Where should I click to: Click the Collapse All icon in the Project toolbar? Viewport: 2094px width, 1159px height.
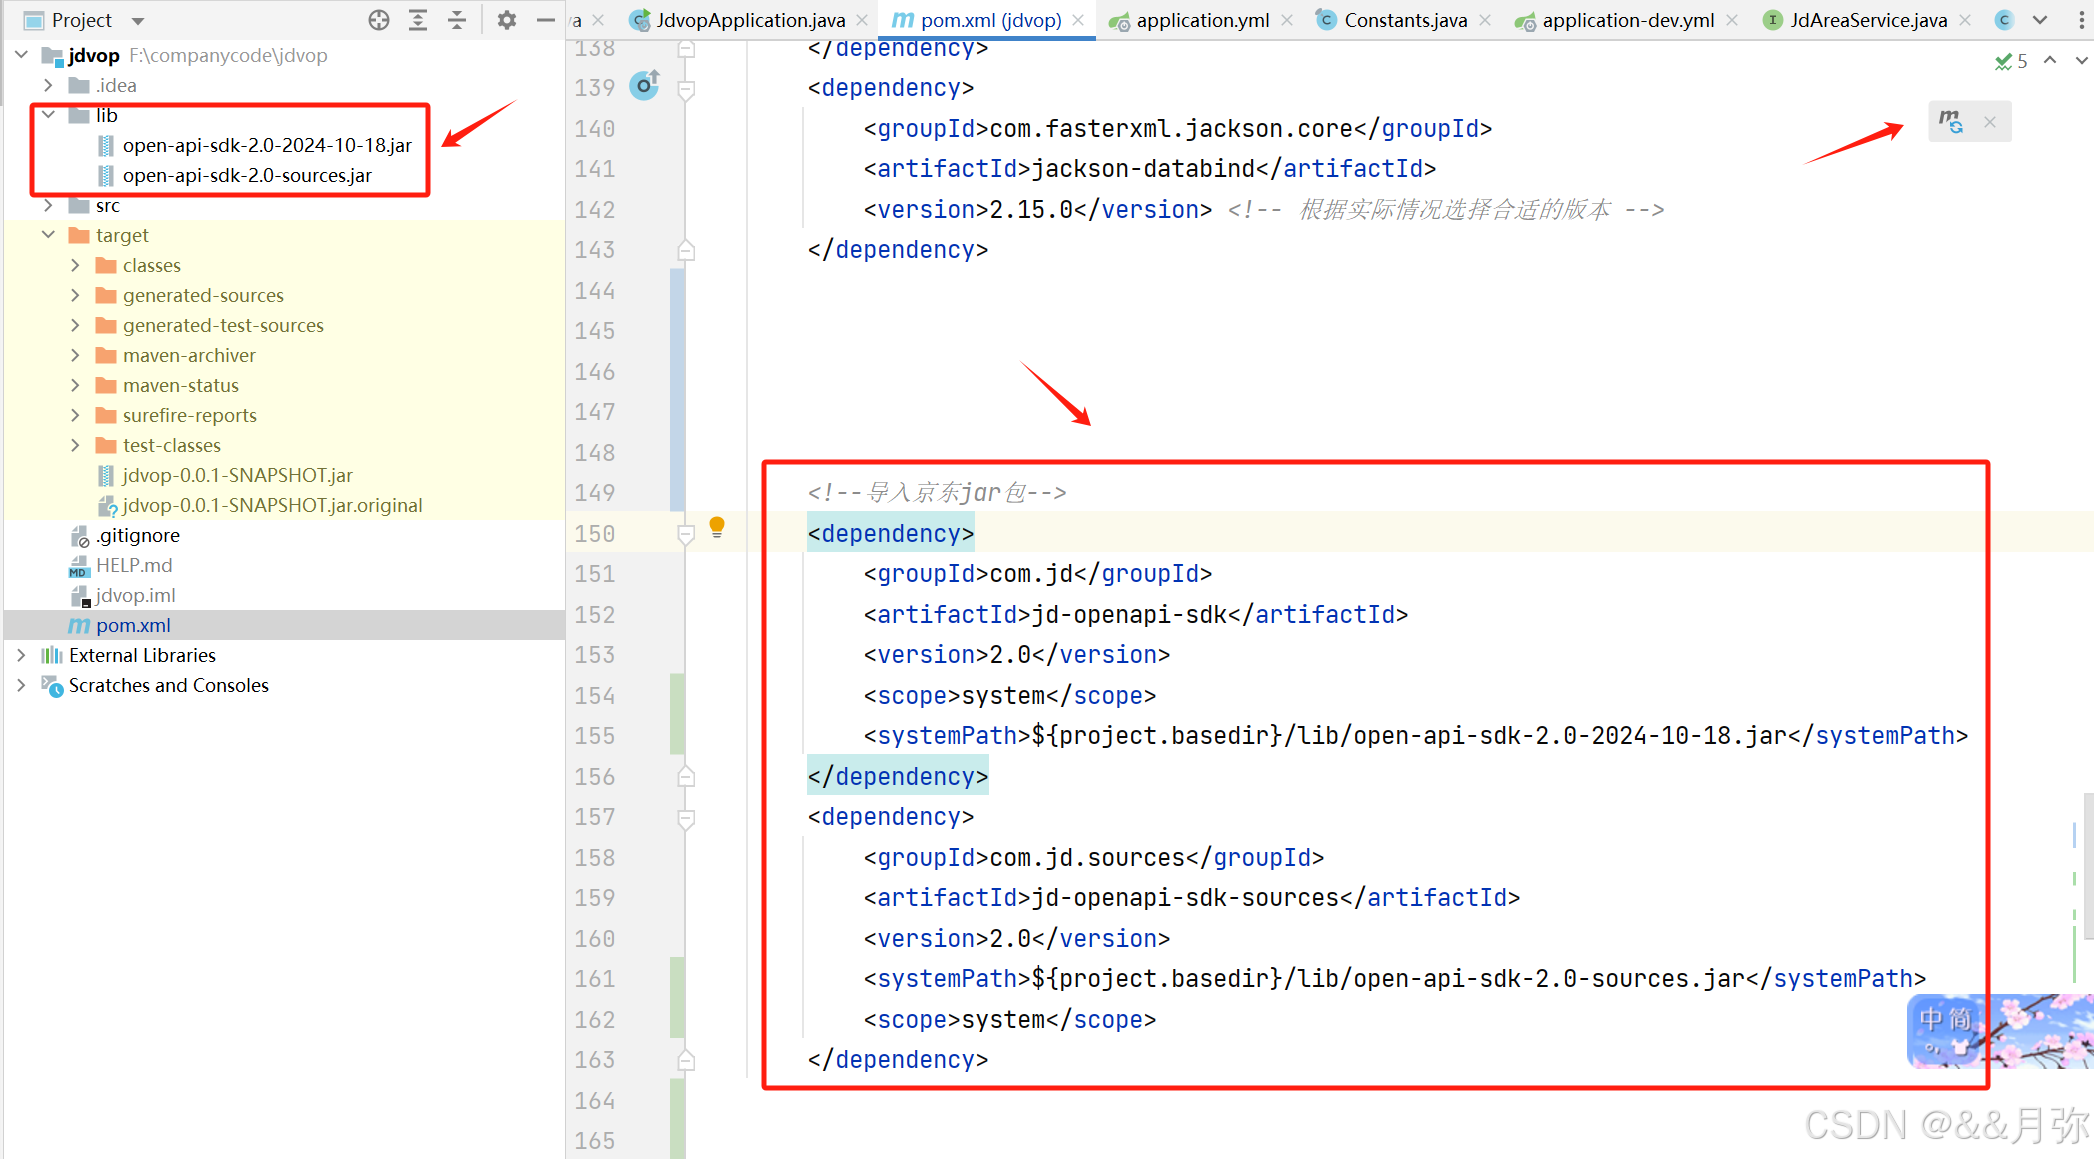click(457, 20)
